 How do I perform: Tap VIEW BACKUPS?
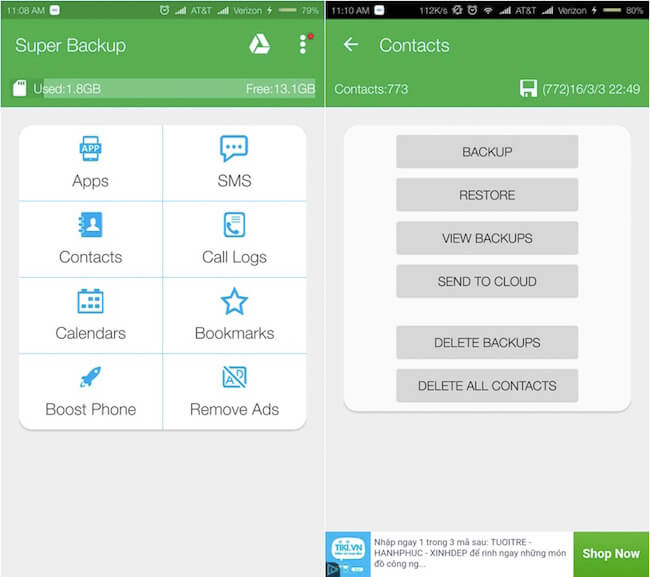coord(487,238)
